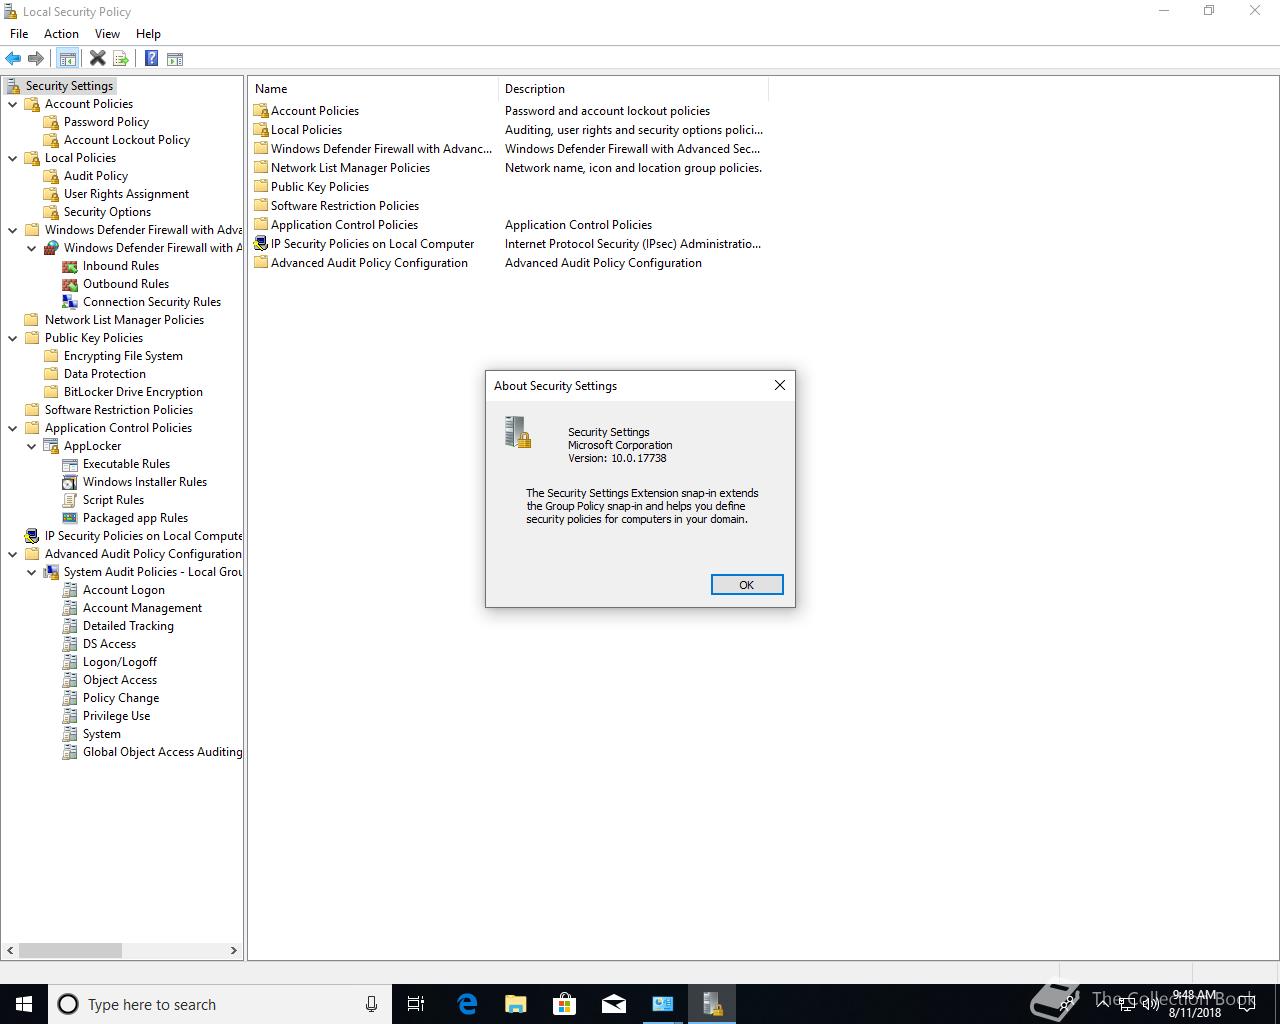Open the Help menu
The height and width of the screenshot is (1024, 1280).
[x=148, y=34]
